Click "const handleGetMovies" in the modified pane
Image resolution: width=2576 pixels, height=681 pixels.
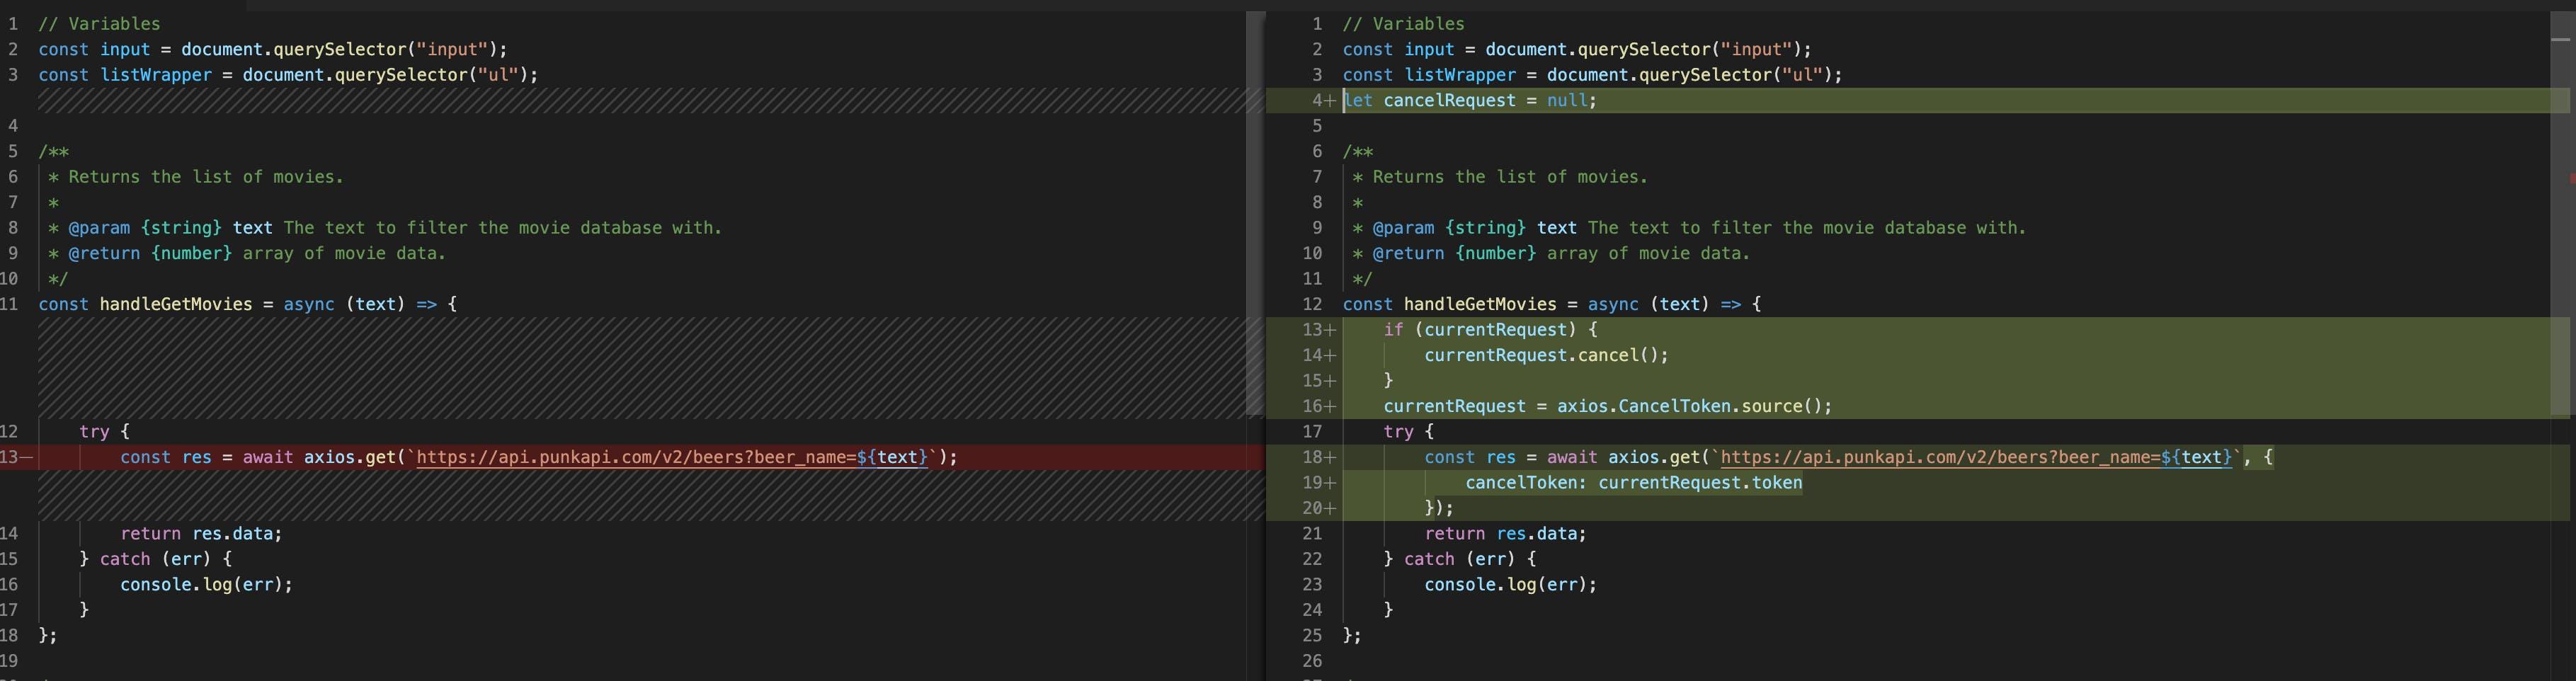(x=1450, y=304)
